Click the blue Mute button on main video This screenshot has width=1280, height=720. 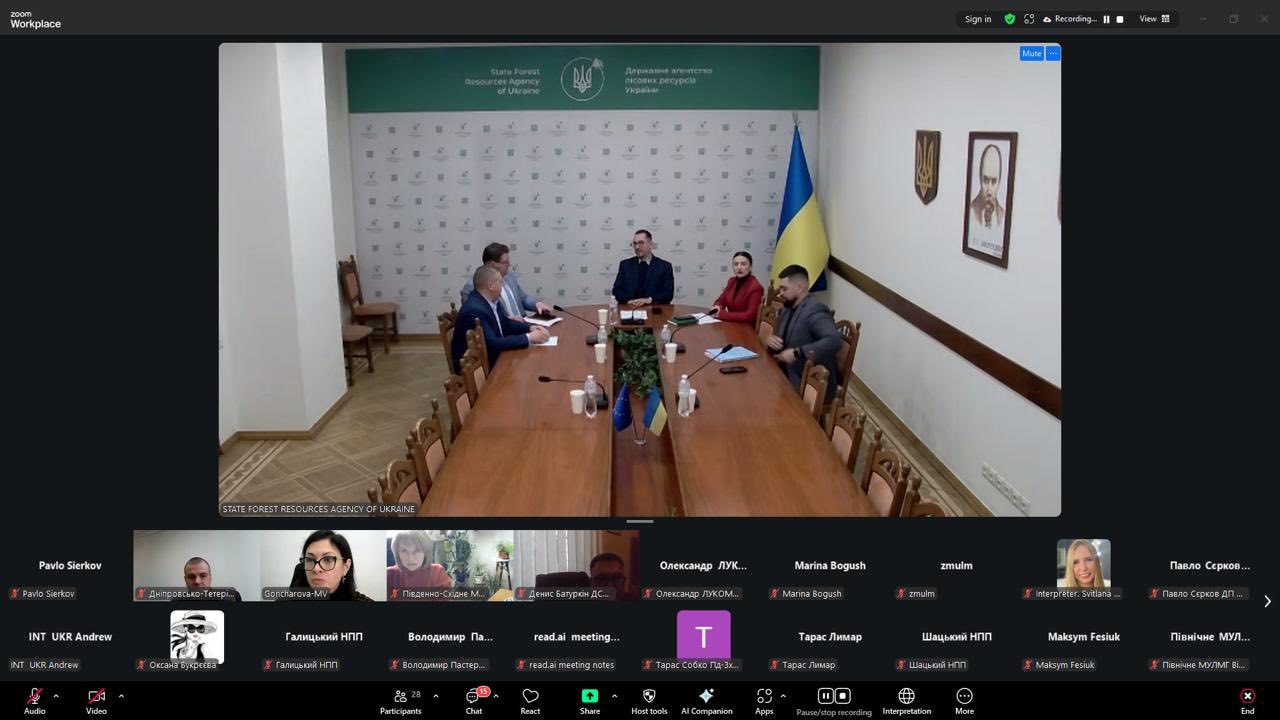pos(1031,54)
